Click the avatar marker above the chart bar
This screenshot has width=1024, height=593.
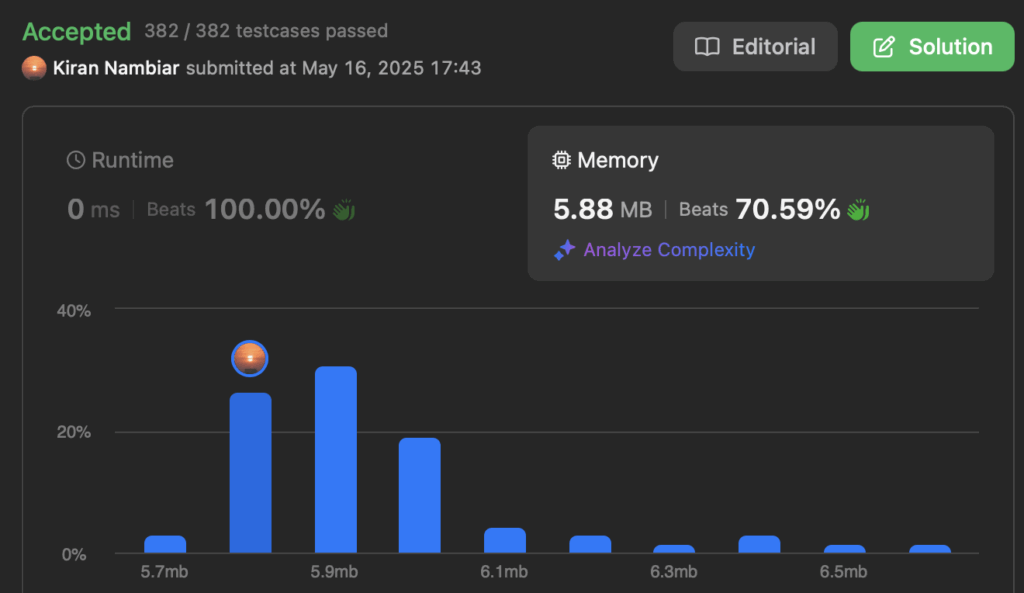[249, 359]
